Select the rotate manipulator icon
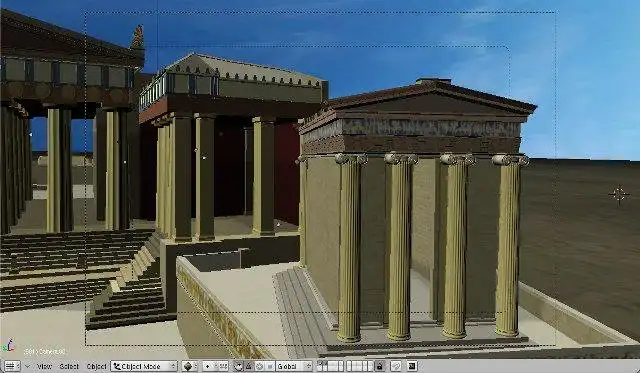640x373 pixels. (260, 366)
